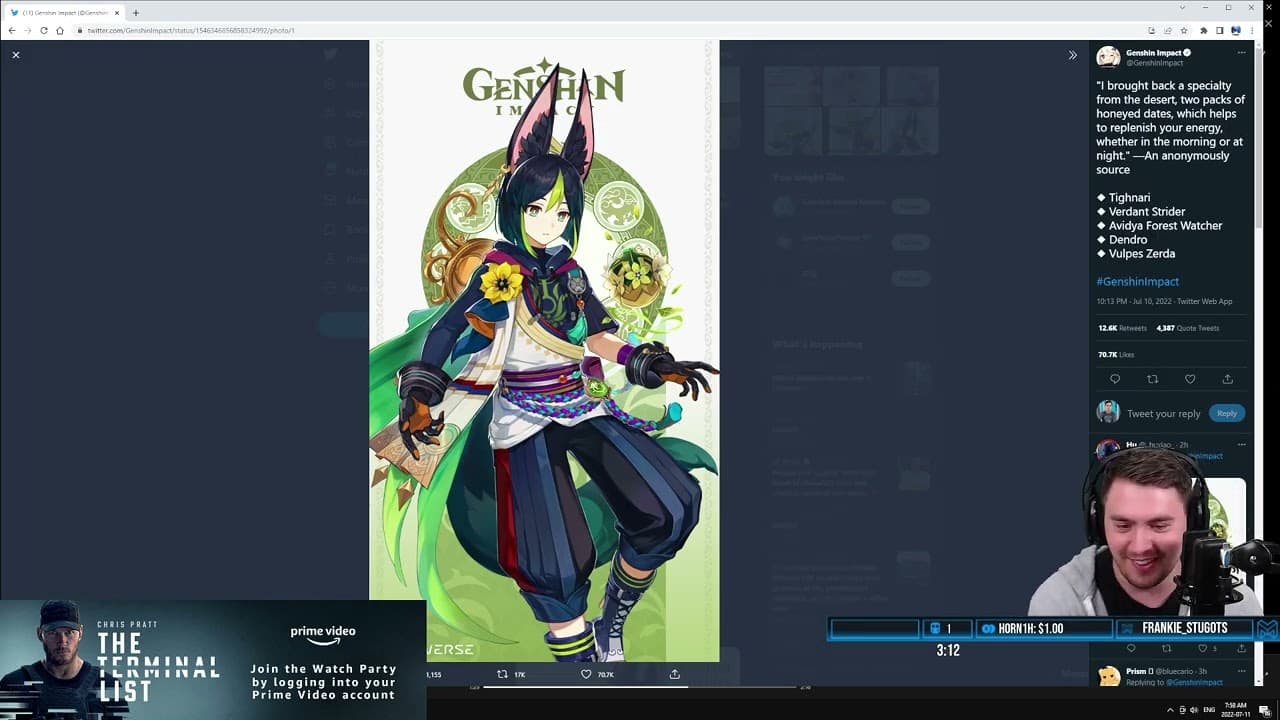Click the browser home icon
Image resolution: width=1280 pixels, height=720 pixels.
coord(60,31)
